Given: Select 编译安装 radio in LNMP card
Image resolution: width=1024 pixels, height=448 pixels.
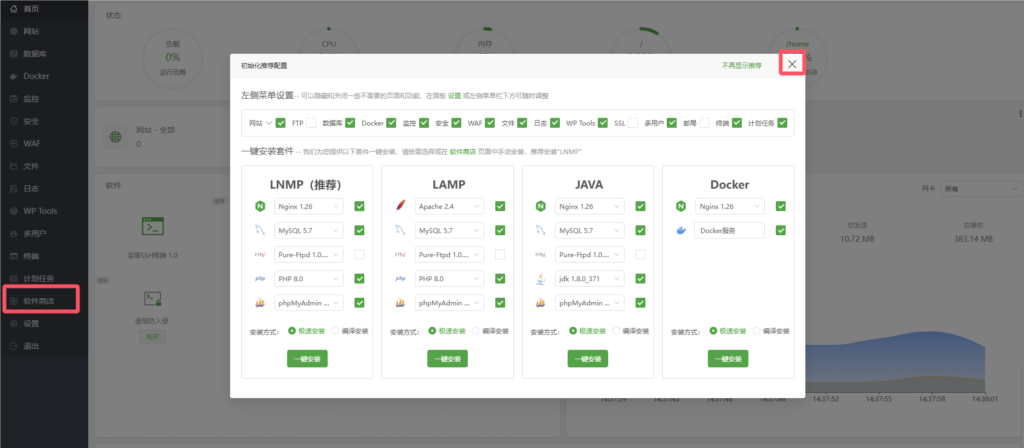Looking at the screenshot, I should tap(336, 331).
